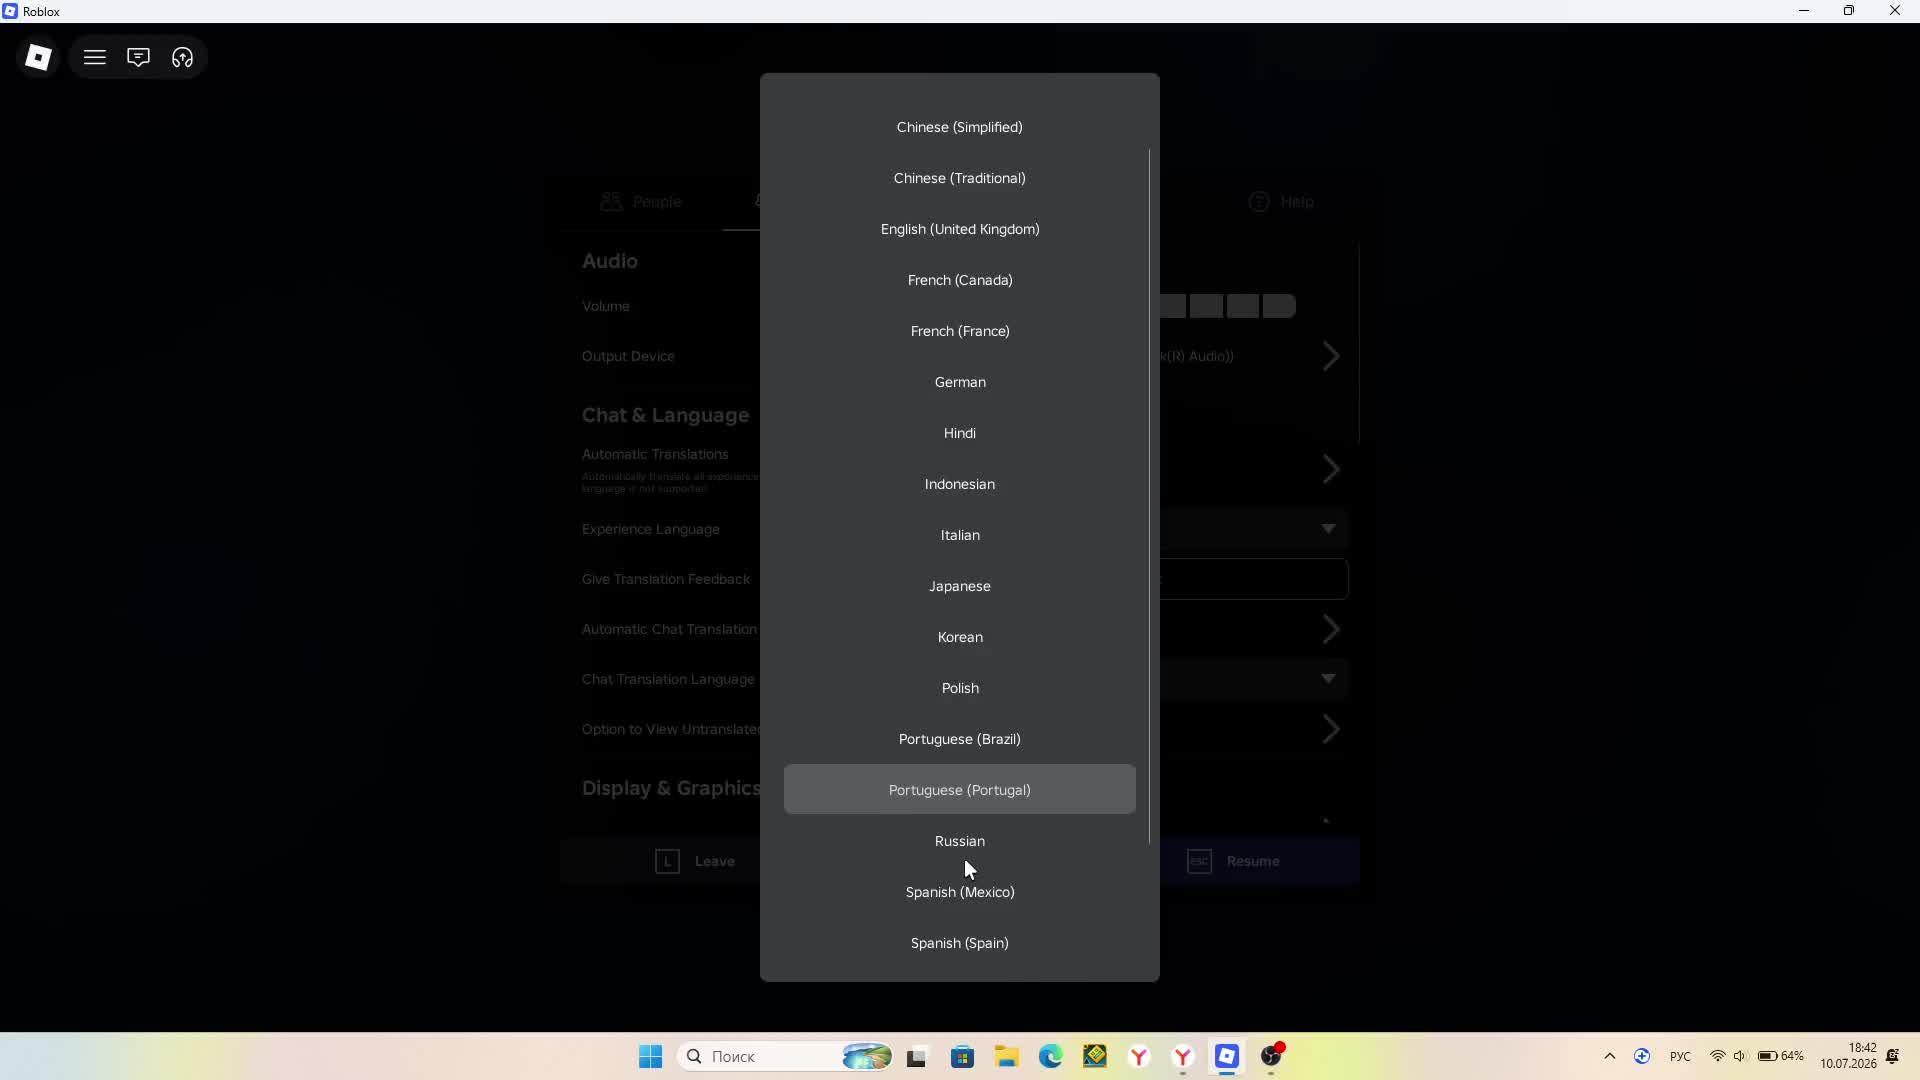This screenshot has width=1920, height=1080.
Task: Click the Roblox taskbar icon
Action: coord(1227,1056)
